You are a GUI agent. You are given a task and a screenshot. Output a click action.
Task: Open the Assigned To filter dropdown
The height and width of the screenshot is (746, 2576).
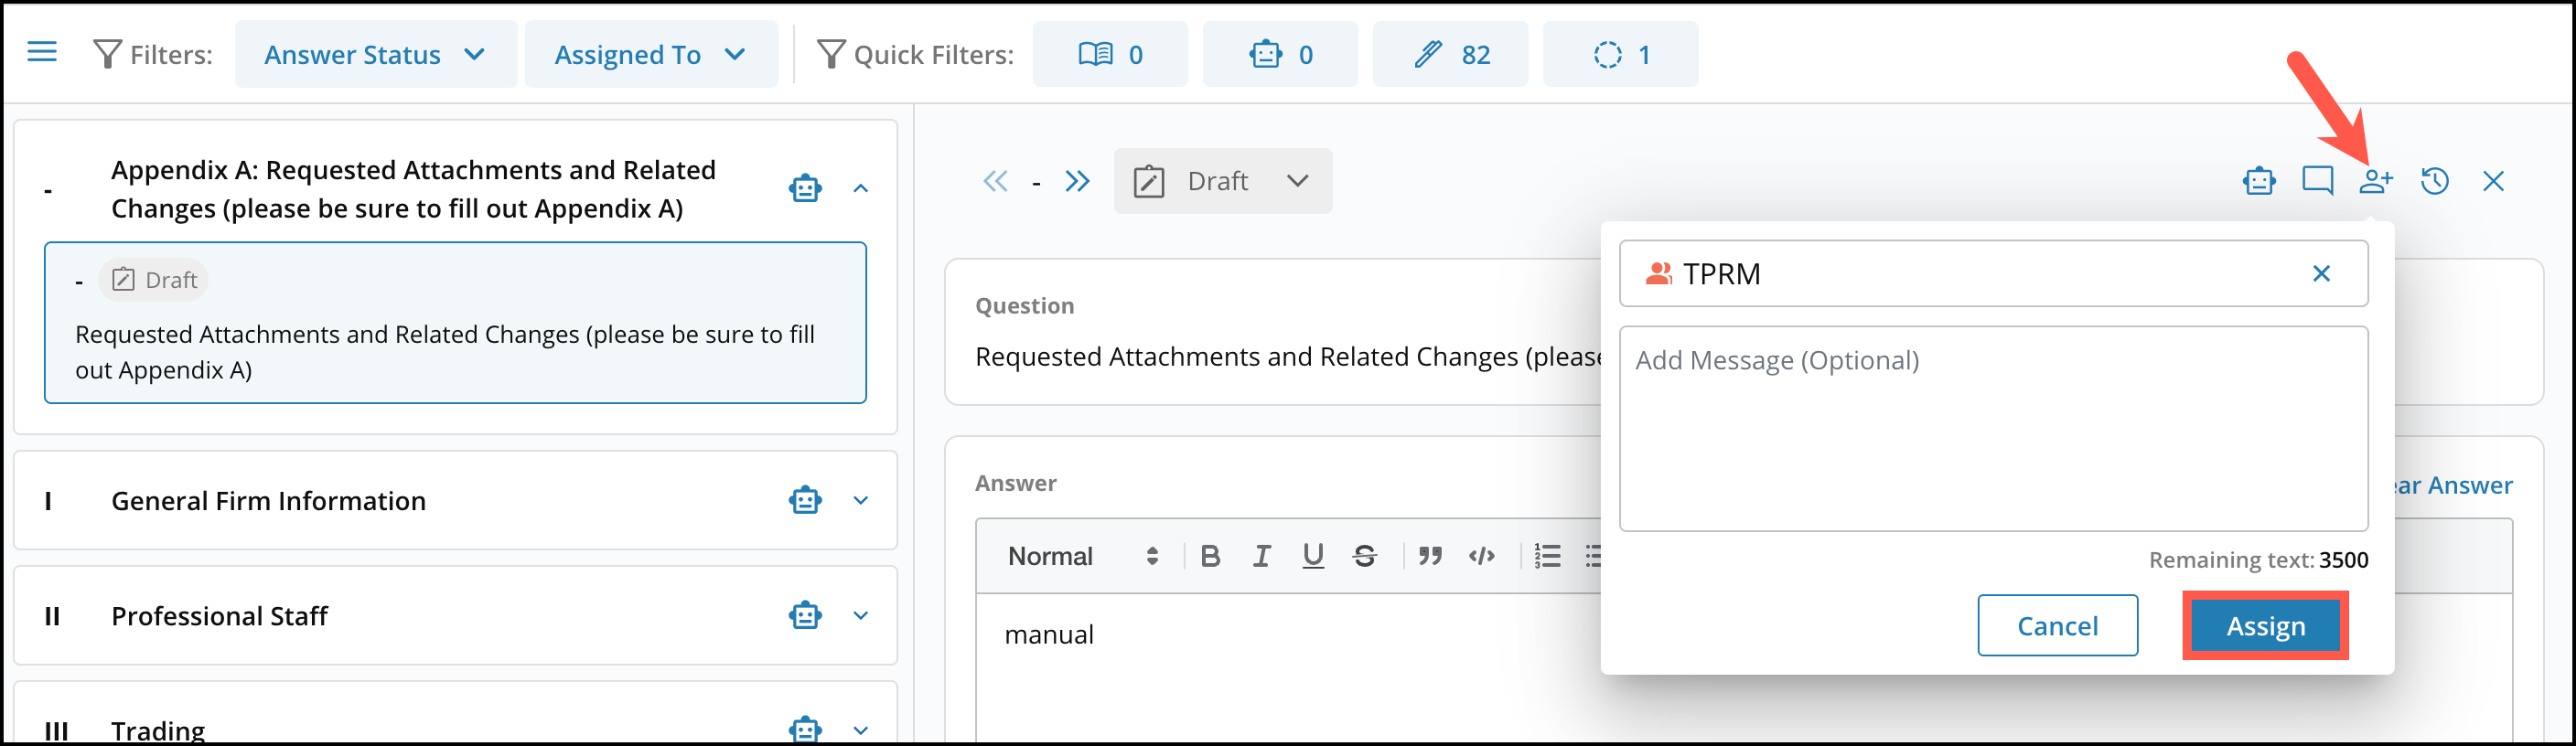point(651,54)
